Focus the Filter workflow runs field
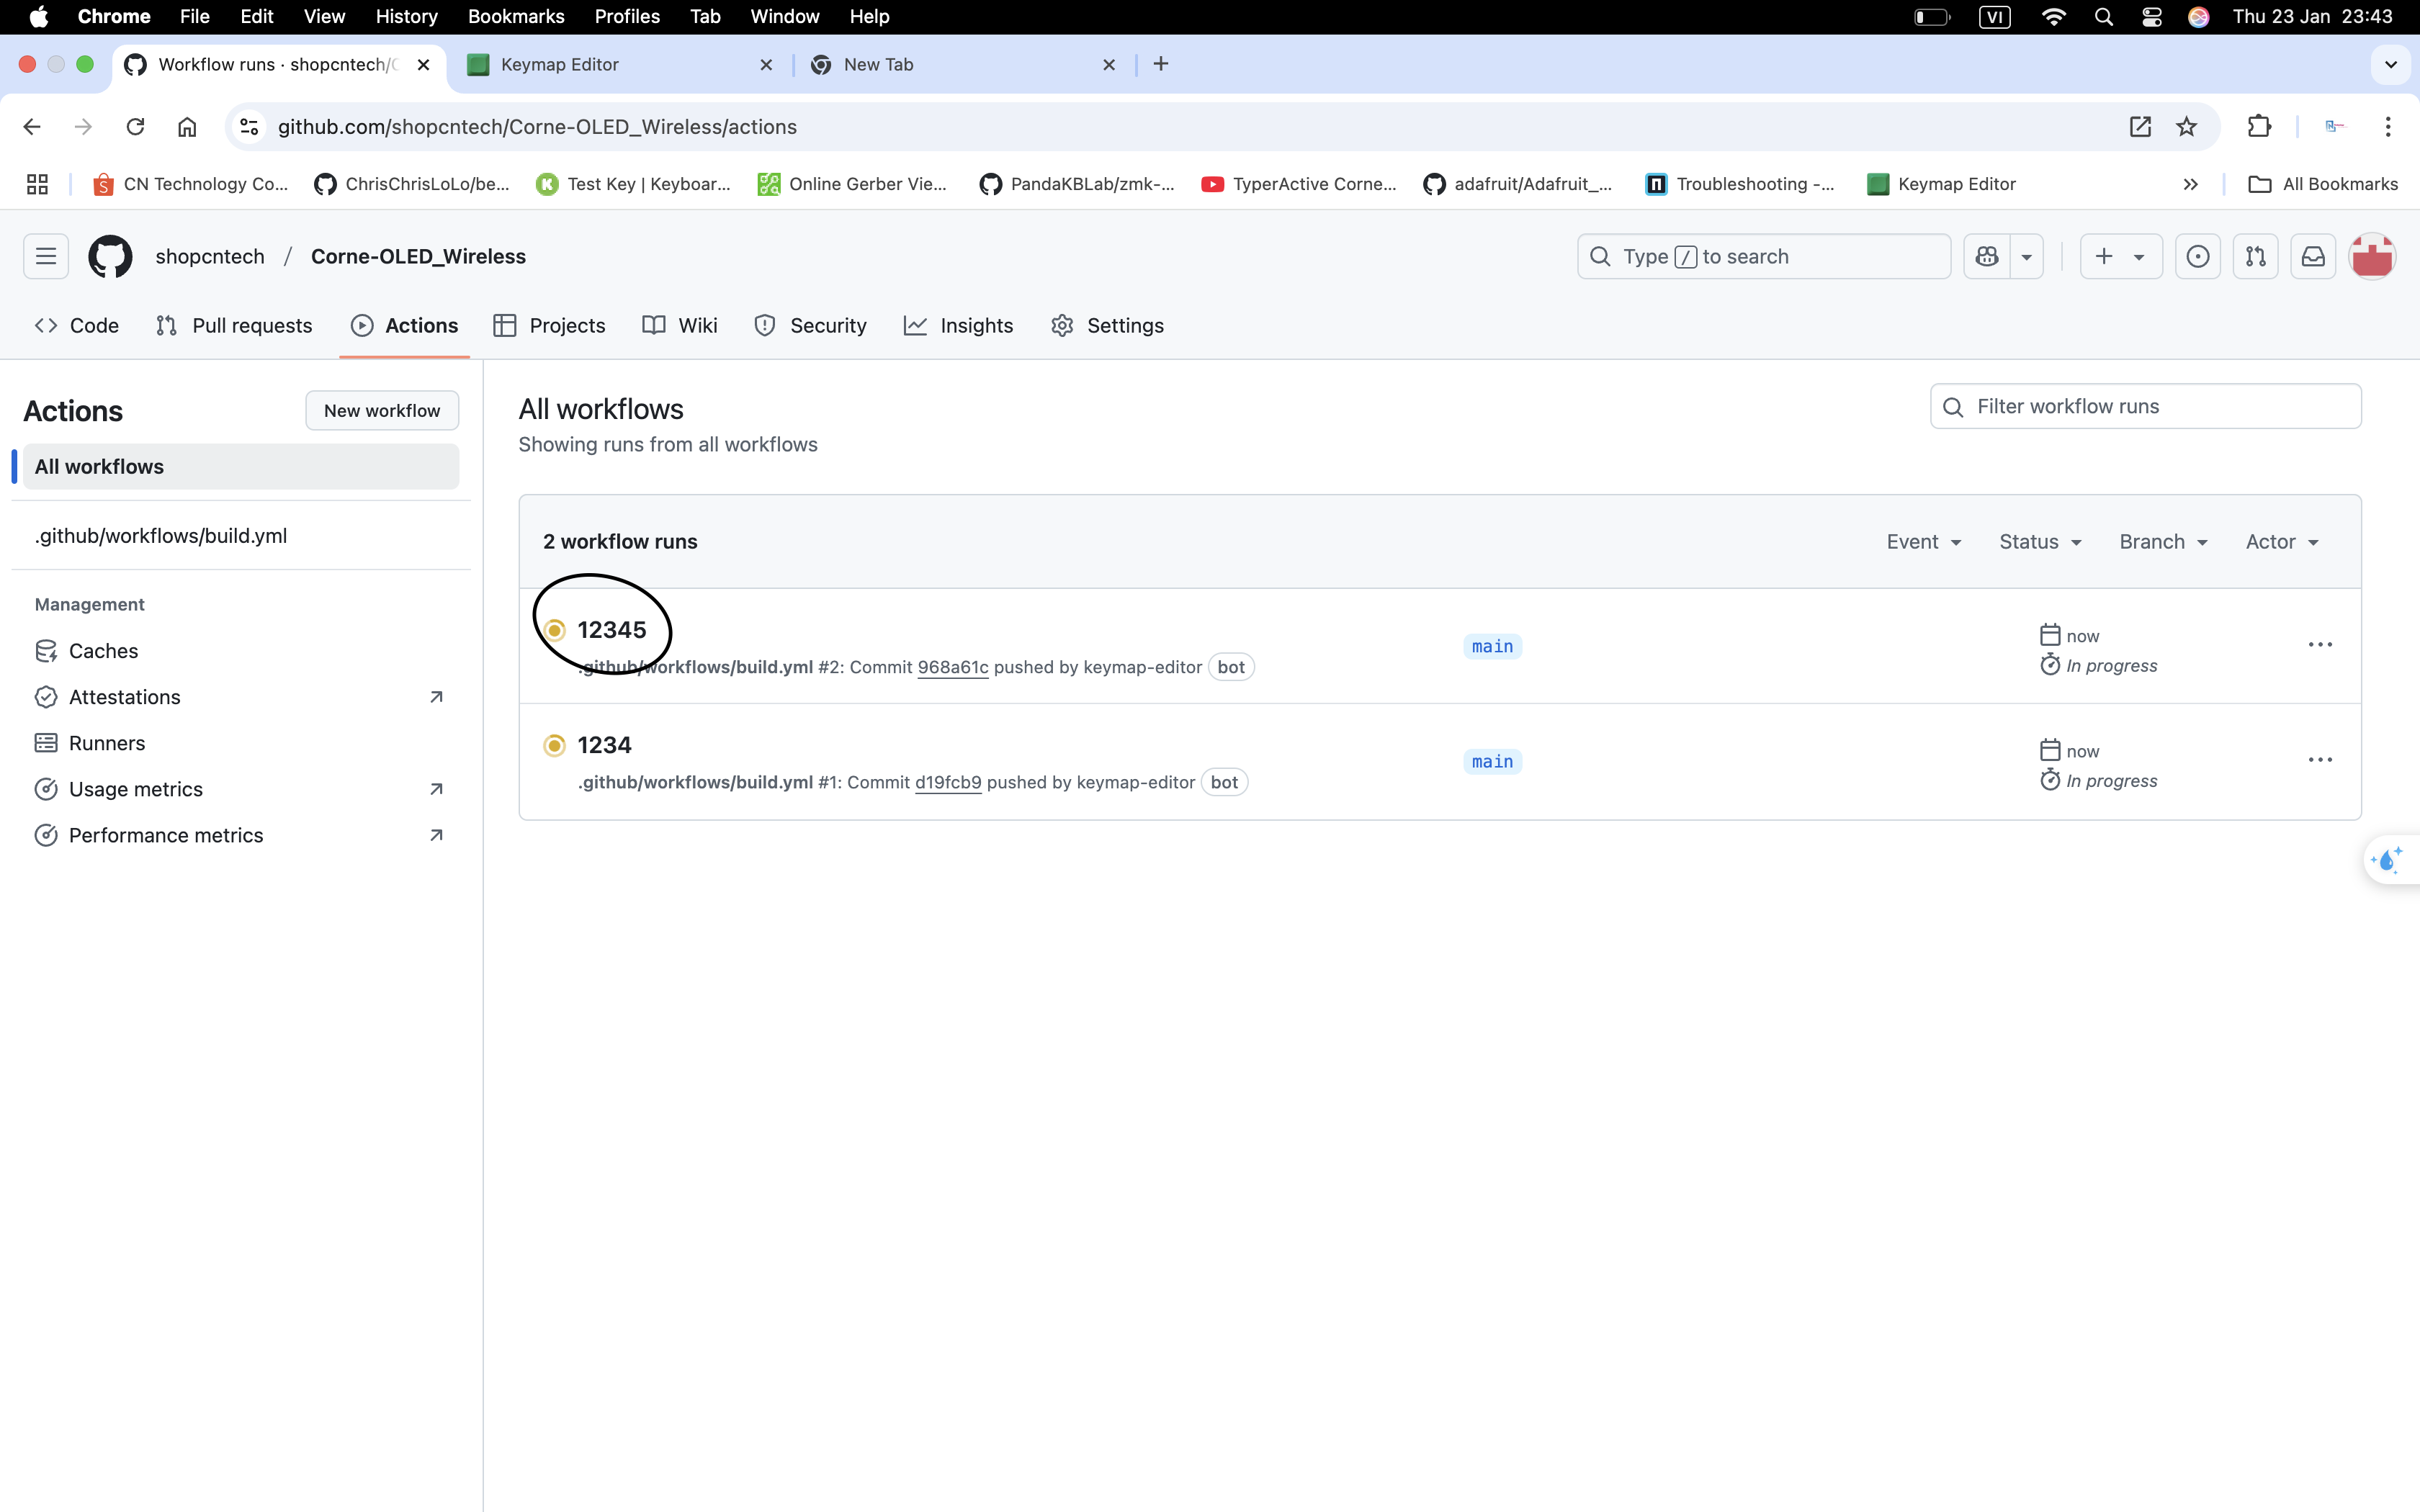Screen dimensions: 2420x1512 pyautogui.click(x=2146, y=407)
